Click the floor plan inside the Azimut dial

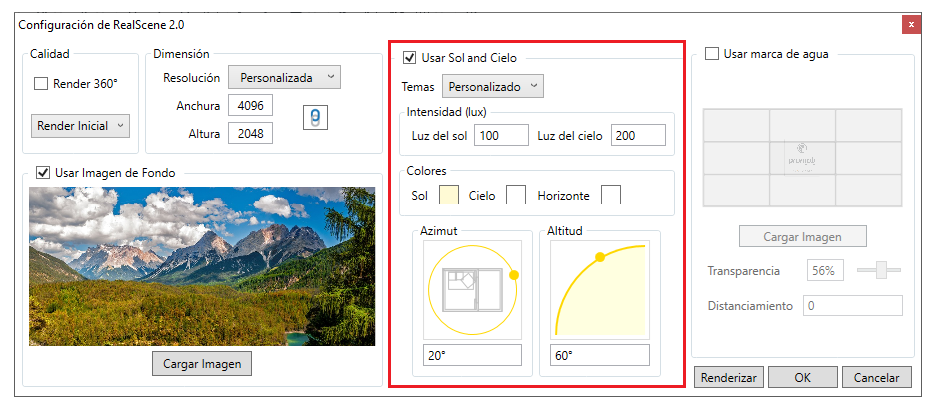472,290
